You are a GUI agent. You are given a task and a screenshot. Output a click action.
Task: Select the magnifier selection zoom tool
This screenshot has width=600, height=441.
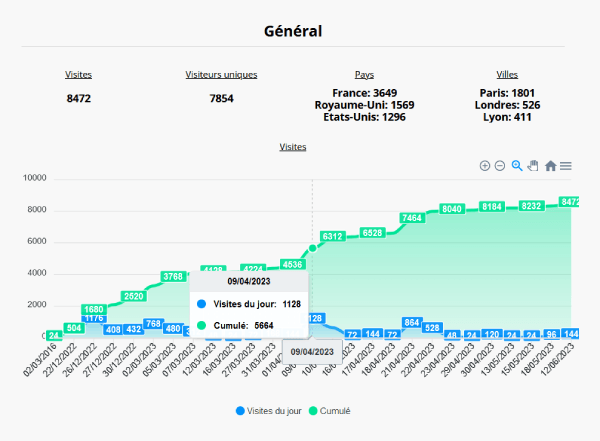(517, 165)
